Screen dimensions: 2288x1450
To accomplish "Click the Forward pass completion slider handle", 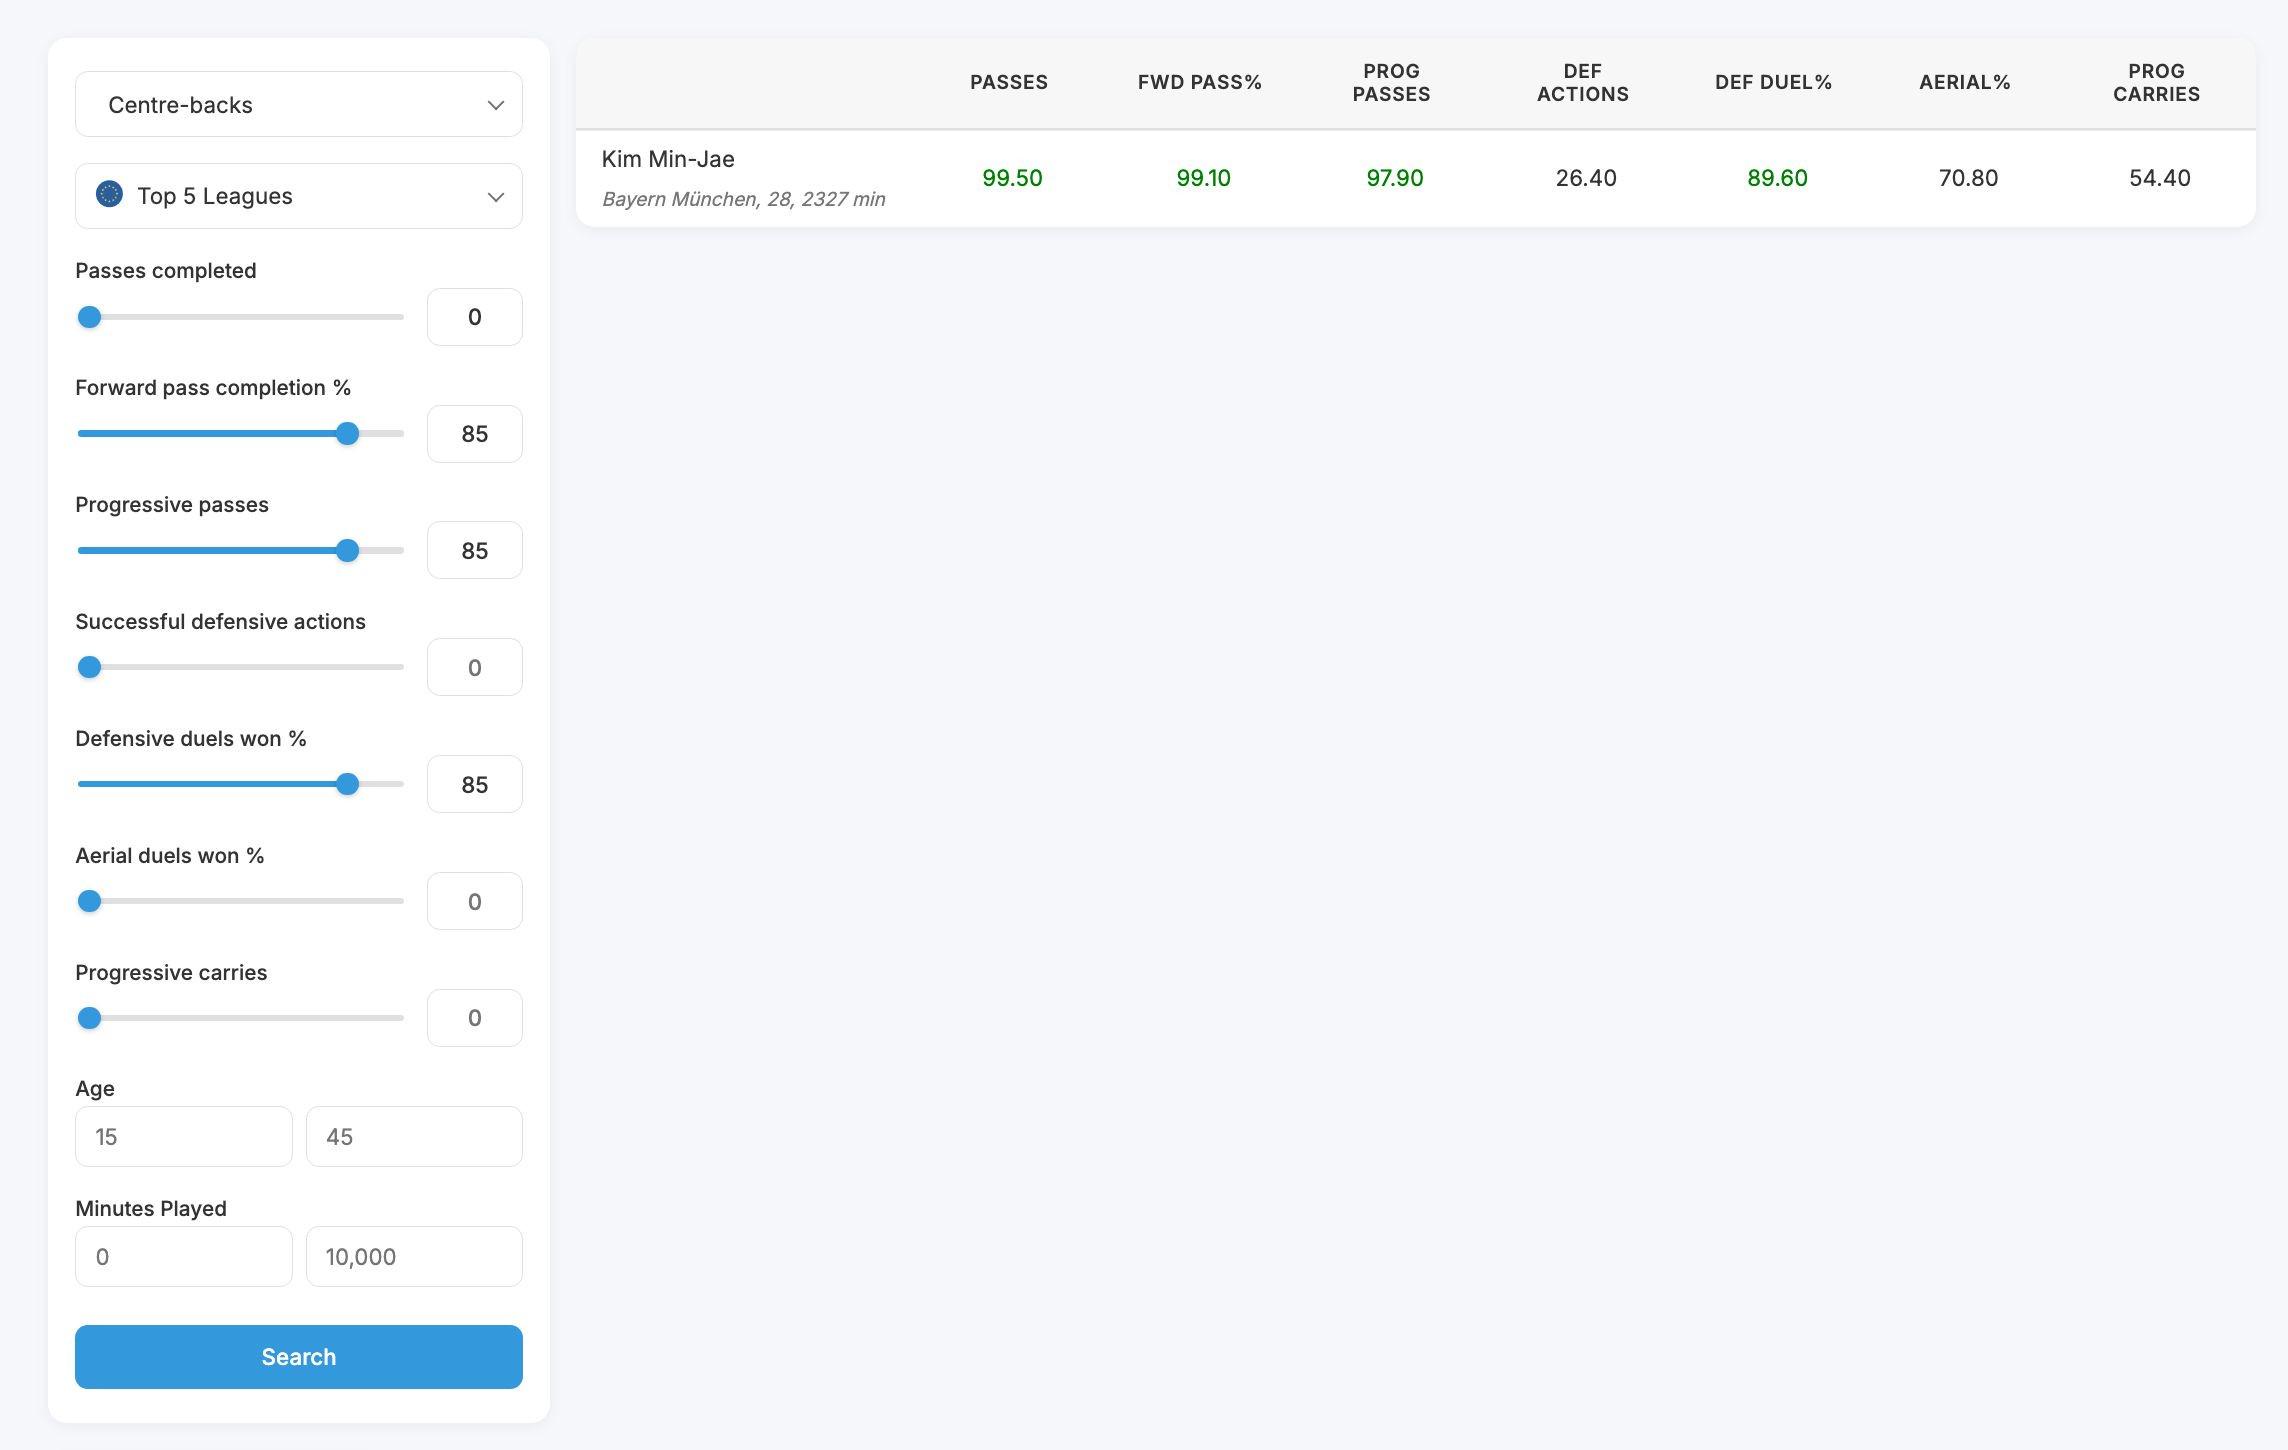I will point(347,434).
